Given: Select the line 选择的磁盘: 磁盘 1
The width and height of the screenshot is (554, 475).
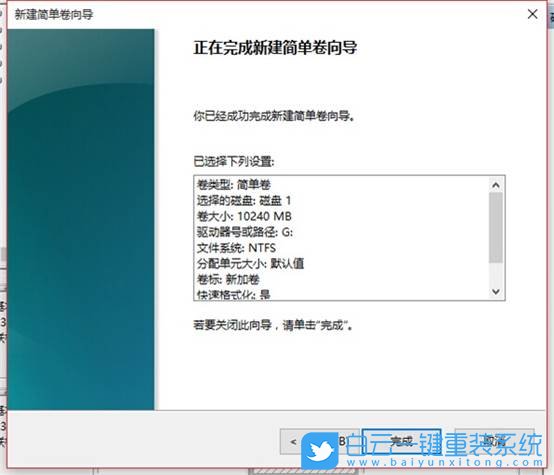Looking at the screenshot, I should [x=244, y=200].
